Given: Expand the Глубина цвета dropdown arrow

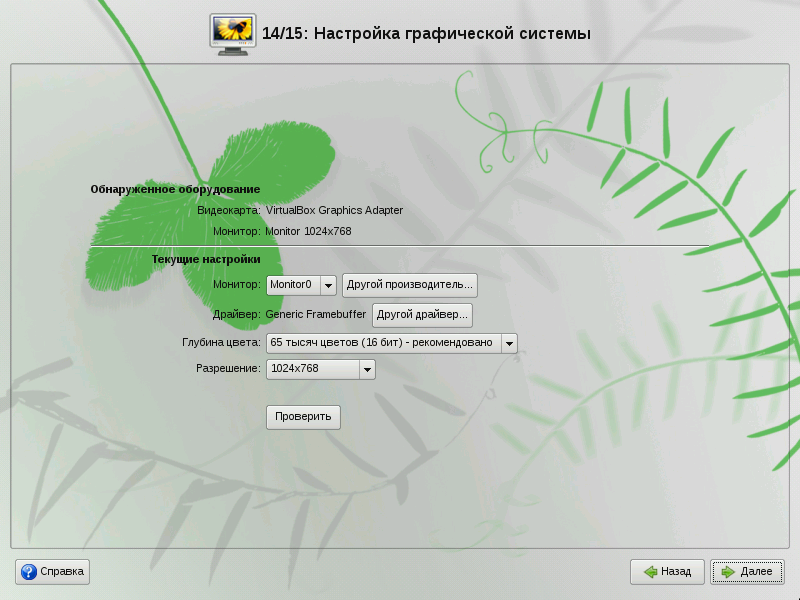Looking at the screenshot, I should click(x=509, y=343).
